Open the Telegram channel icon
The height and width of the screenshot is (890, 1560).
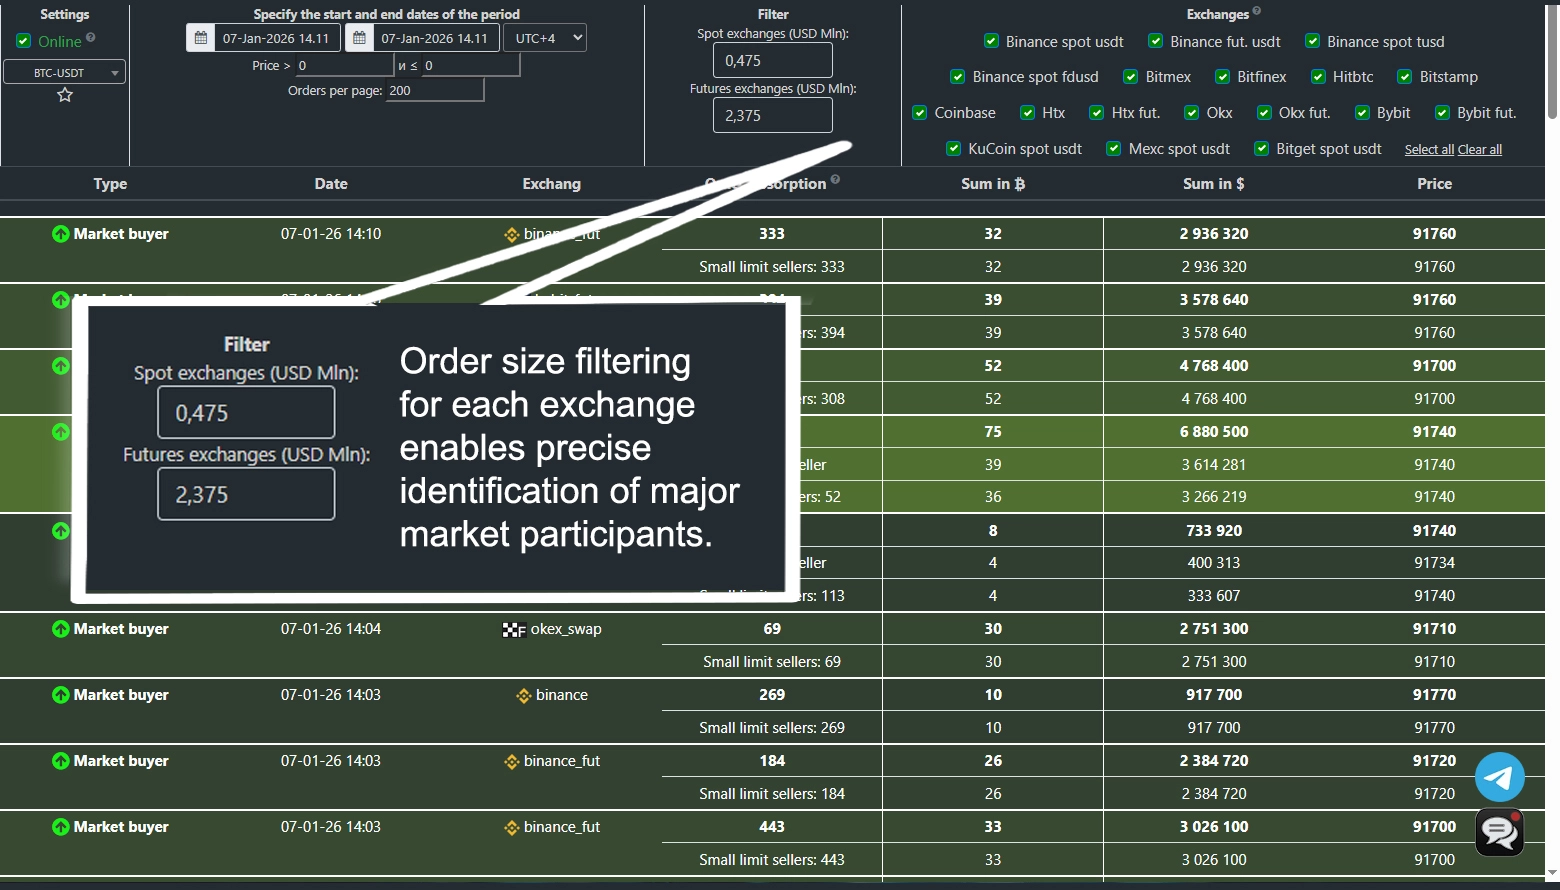coord(1499,777)
